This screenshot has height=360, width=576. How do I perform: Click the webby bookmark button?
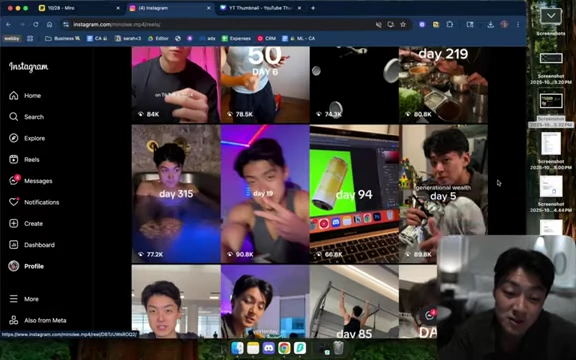click(x=12, y=38)
